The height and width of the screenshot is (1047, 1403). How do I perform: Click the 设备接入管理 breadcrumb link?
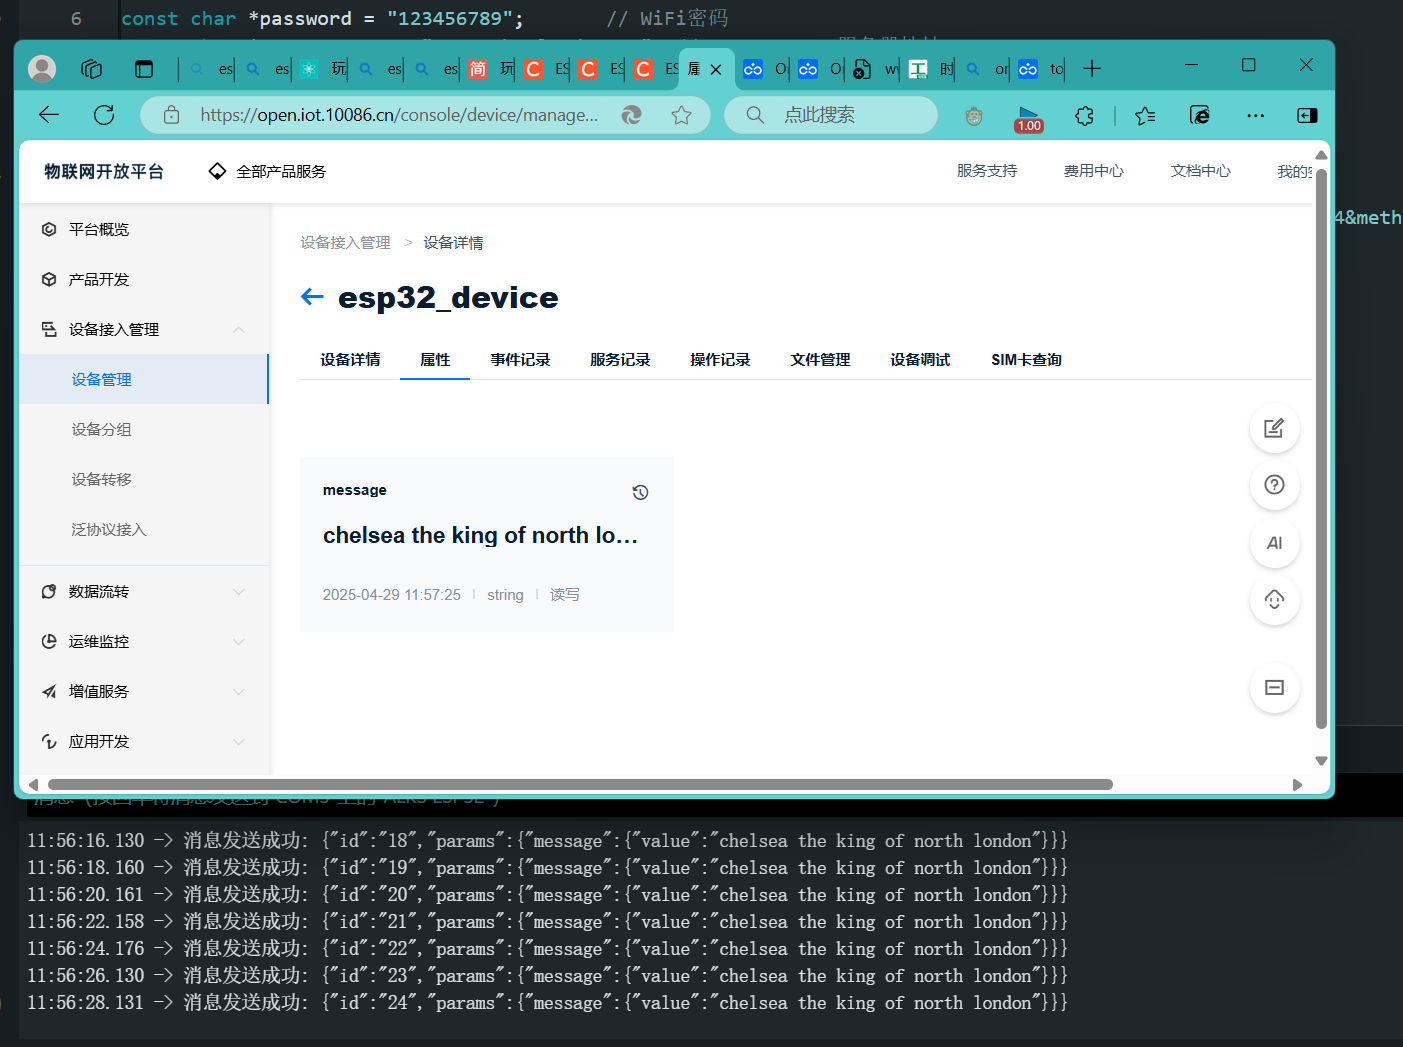pos(345,242)
